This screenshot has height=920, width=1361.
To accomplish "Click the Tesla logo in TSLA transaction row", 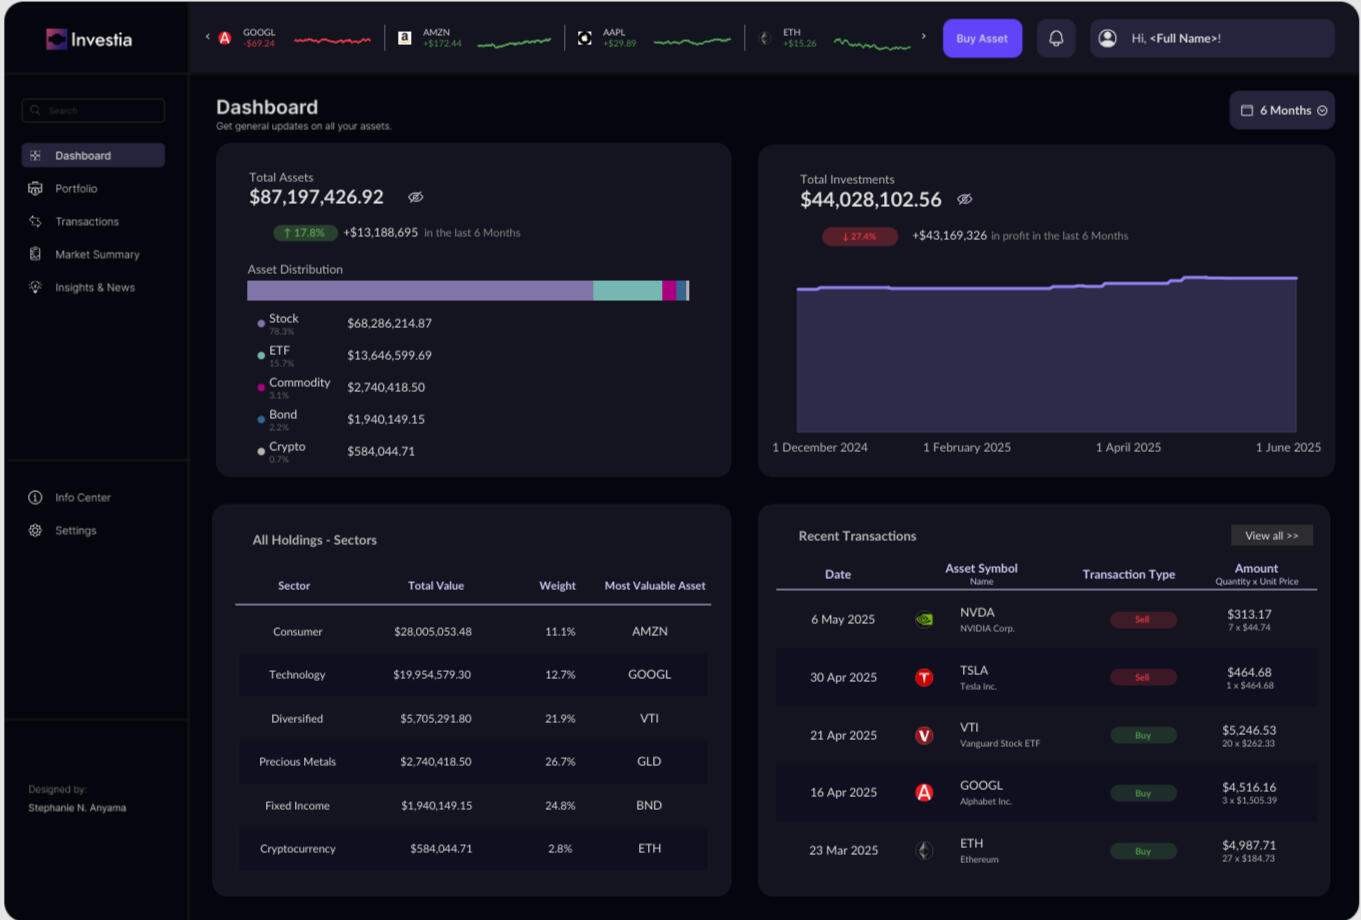I will point(924,677).
